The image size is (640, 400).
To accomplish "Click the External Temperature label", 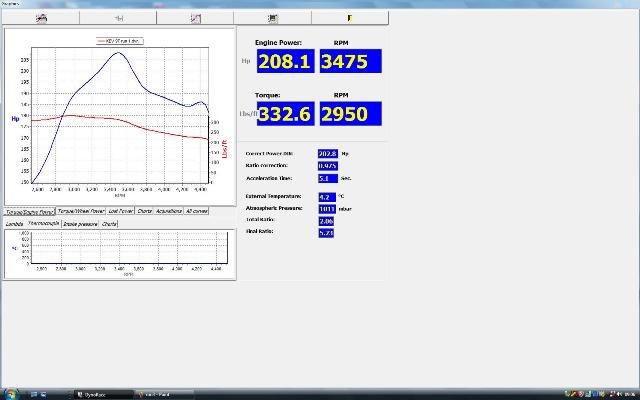I will [x=273, y=196].
